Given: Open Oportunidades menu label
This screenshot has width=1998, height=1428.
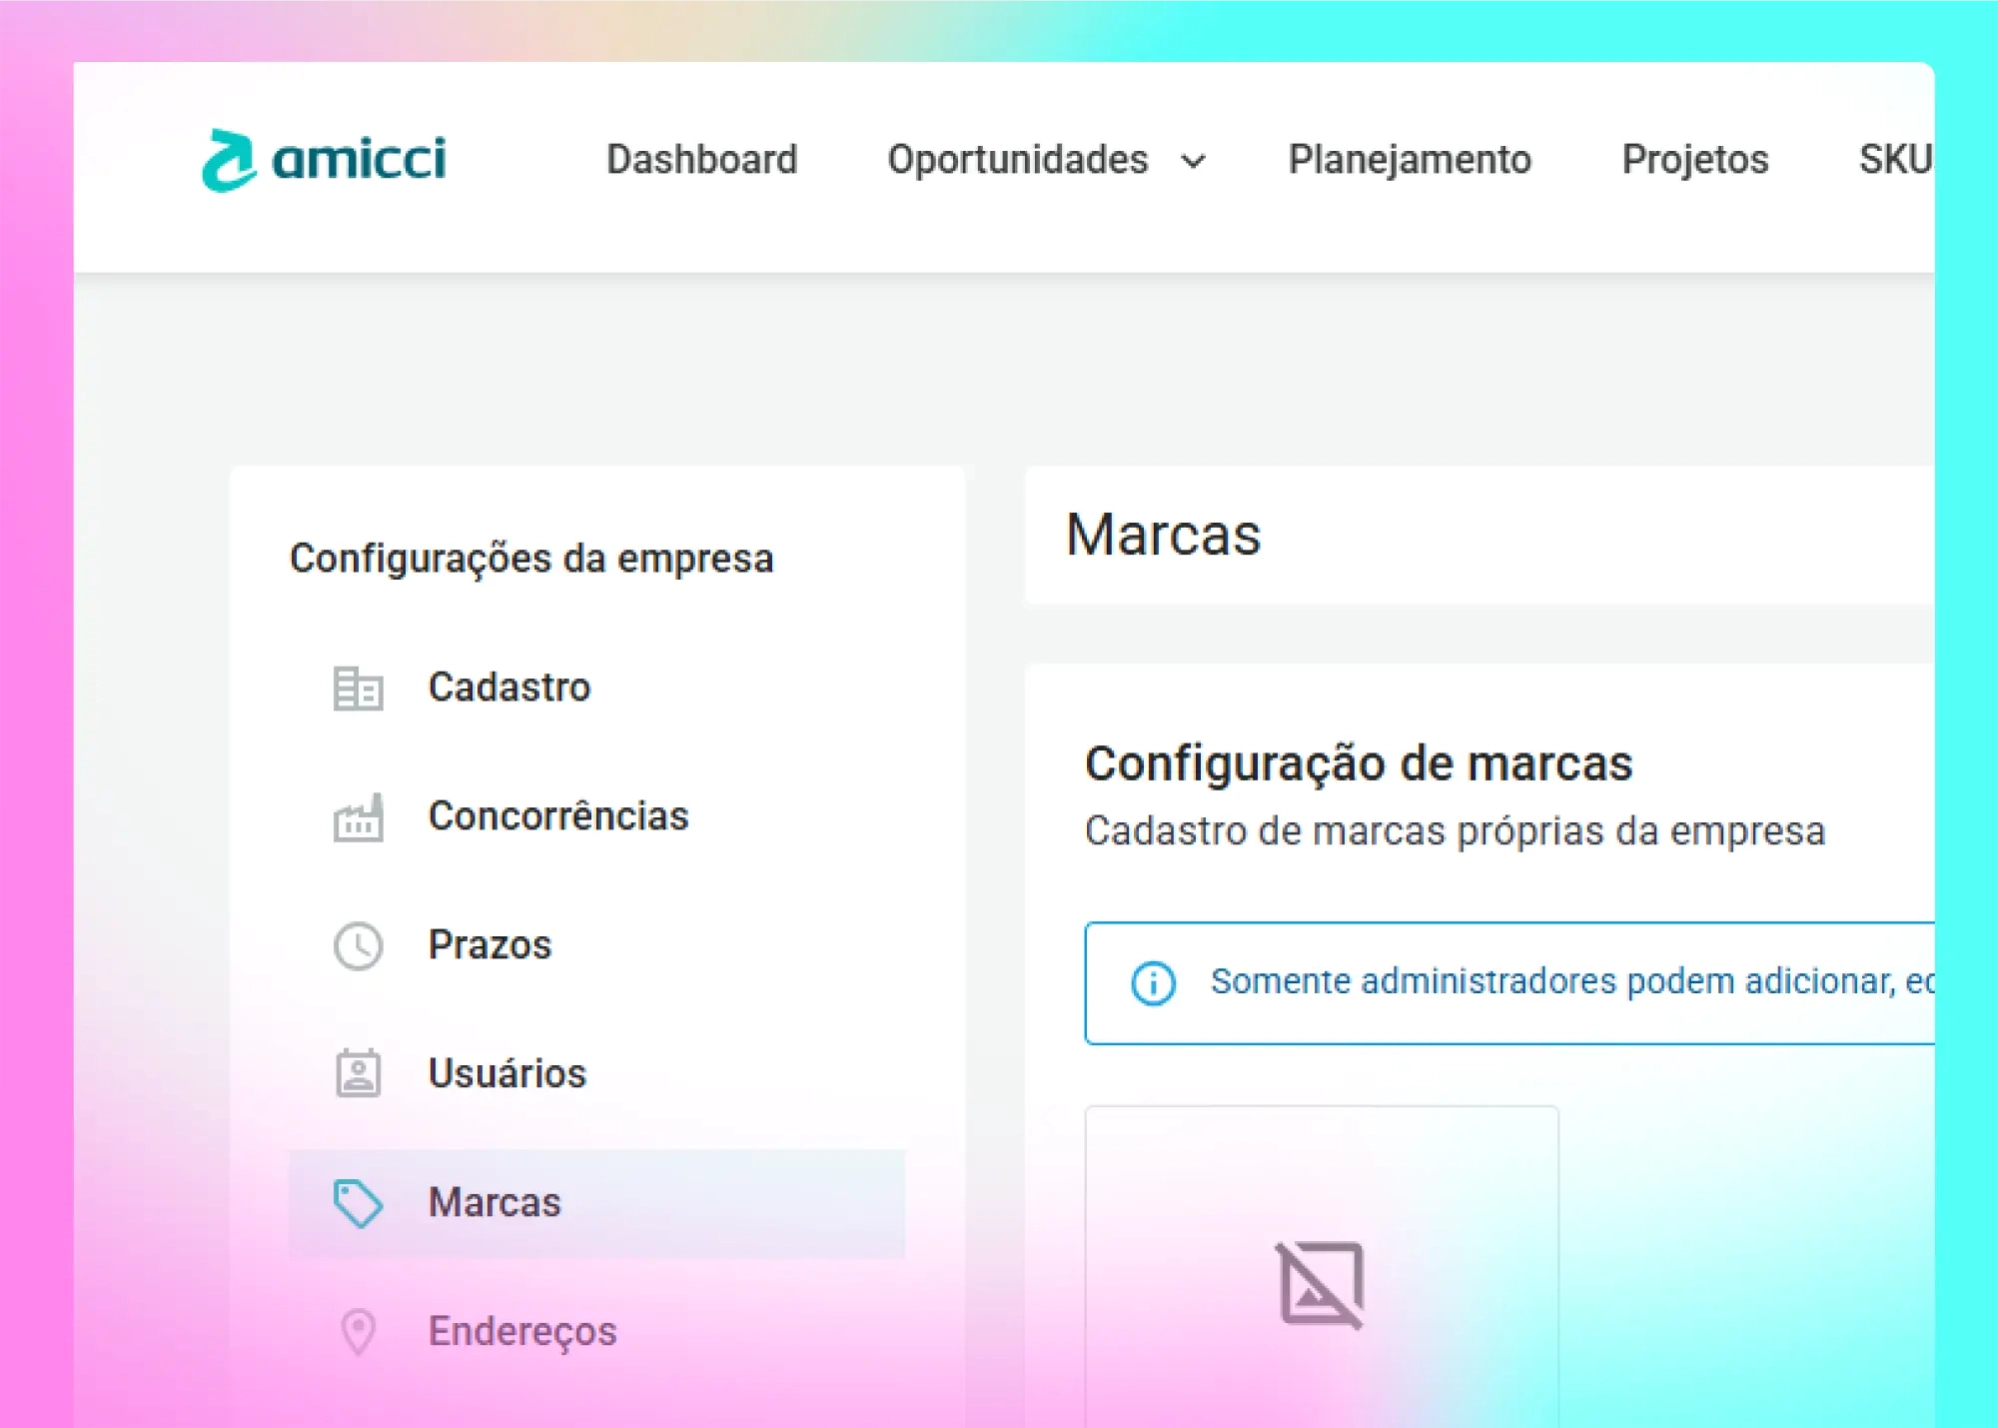Looking at the screenshot, I should [x=1017, y=160].
